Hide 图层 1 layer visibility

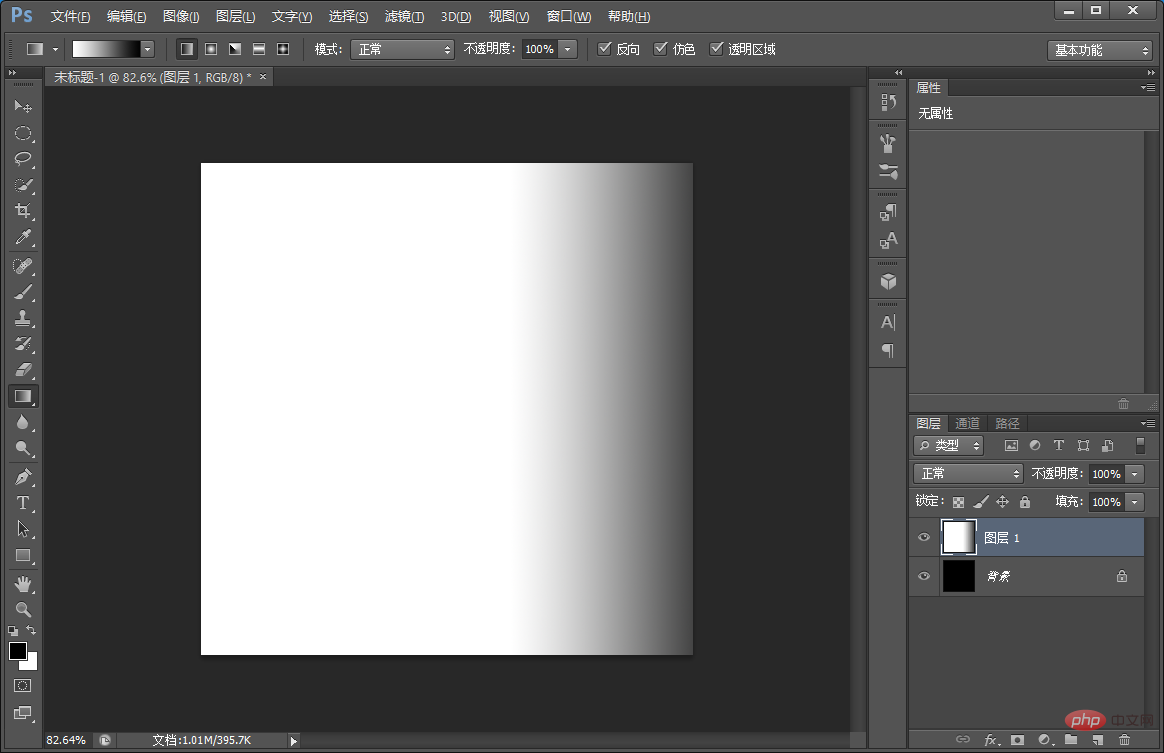coord(923,538)
